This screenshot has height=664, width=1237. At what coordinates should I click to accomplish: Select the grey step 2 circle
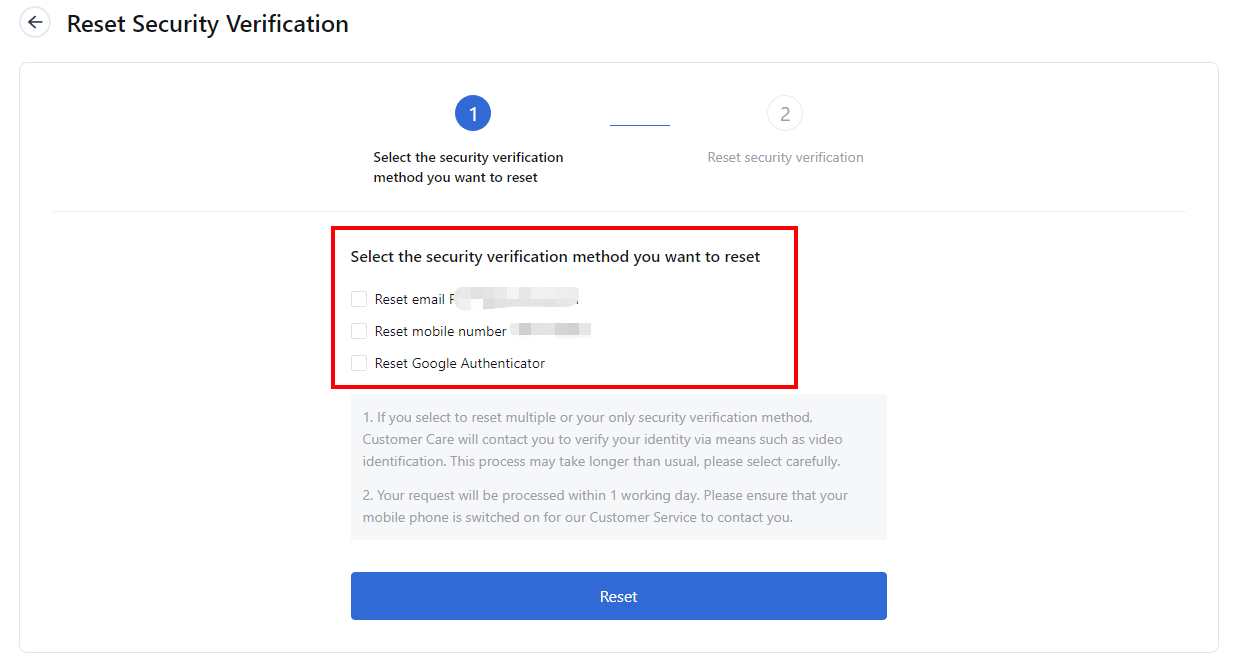[785, 114]
